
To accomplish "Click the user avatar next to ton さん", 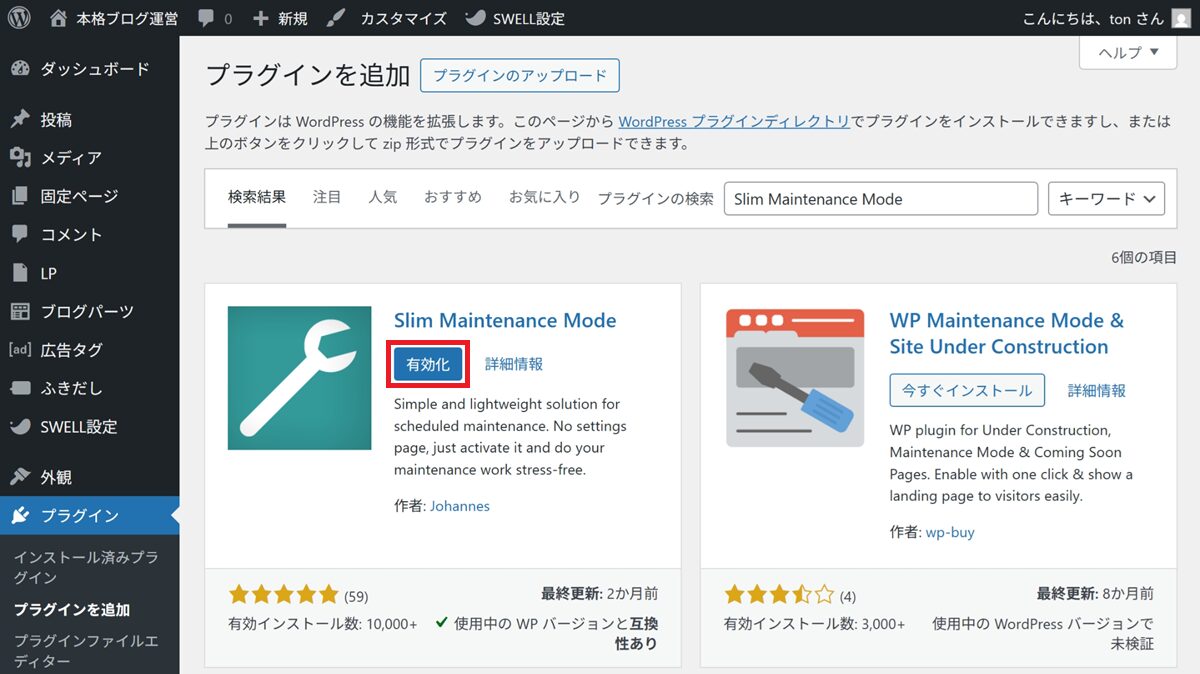I will pos(1180,18).
